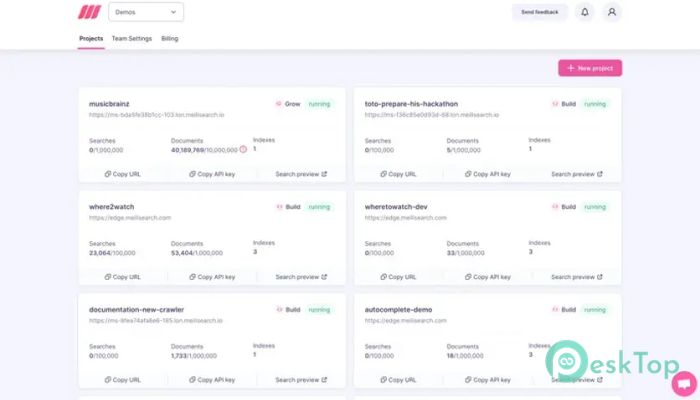Open Search preview for where2watch

301,277
